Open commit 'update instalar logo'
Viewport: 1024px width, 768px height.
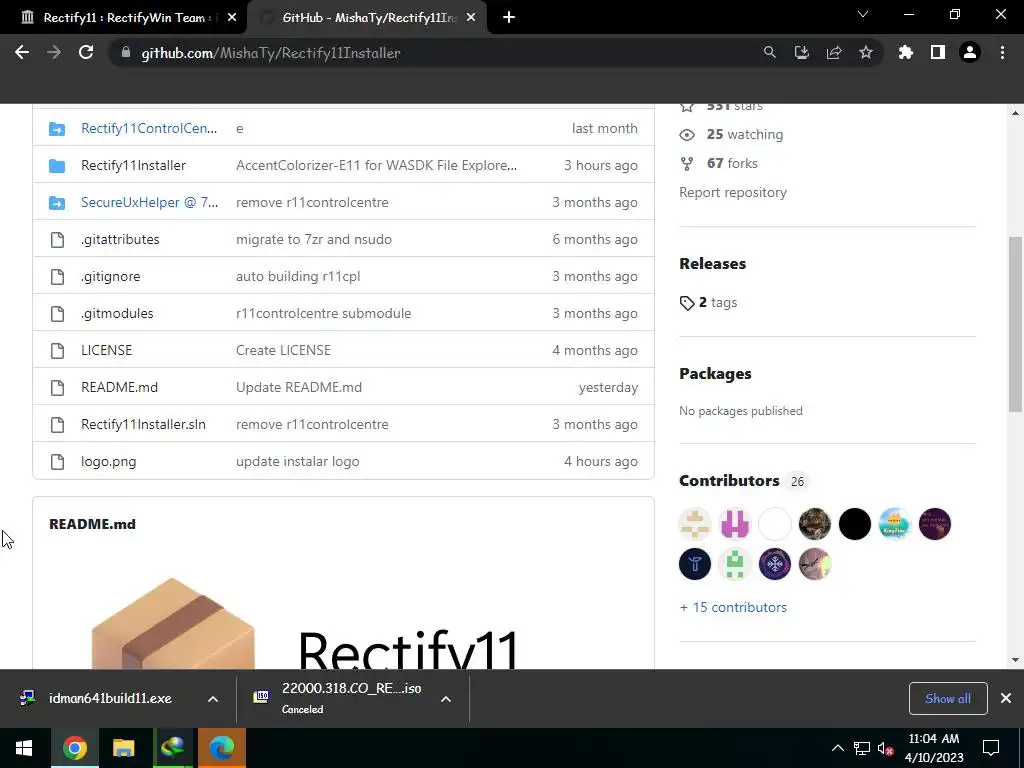coord(297,462)
